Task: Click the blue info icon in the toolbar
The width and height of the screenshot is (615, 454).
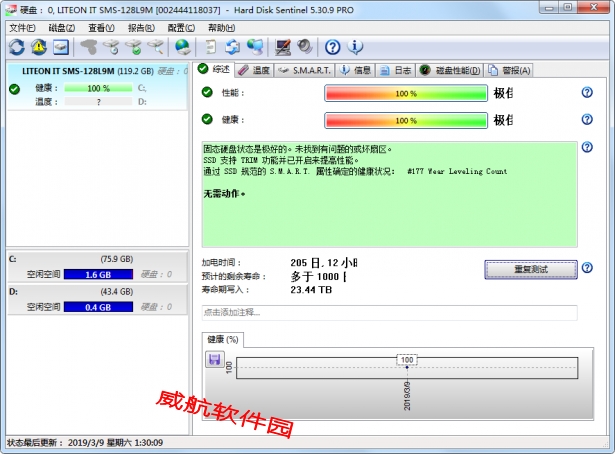Action: coord(355,47)
